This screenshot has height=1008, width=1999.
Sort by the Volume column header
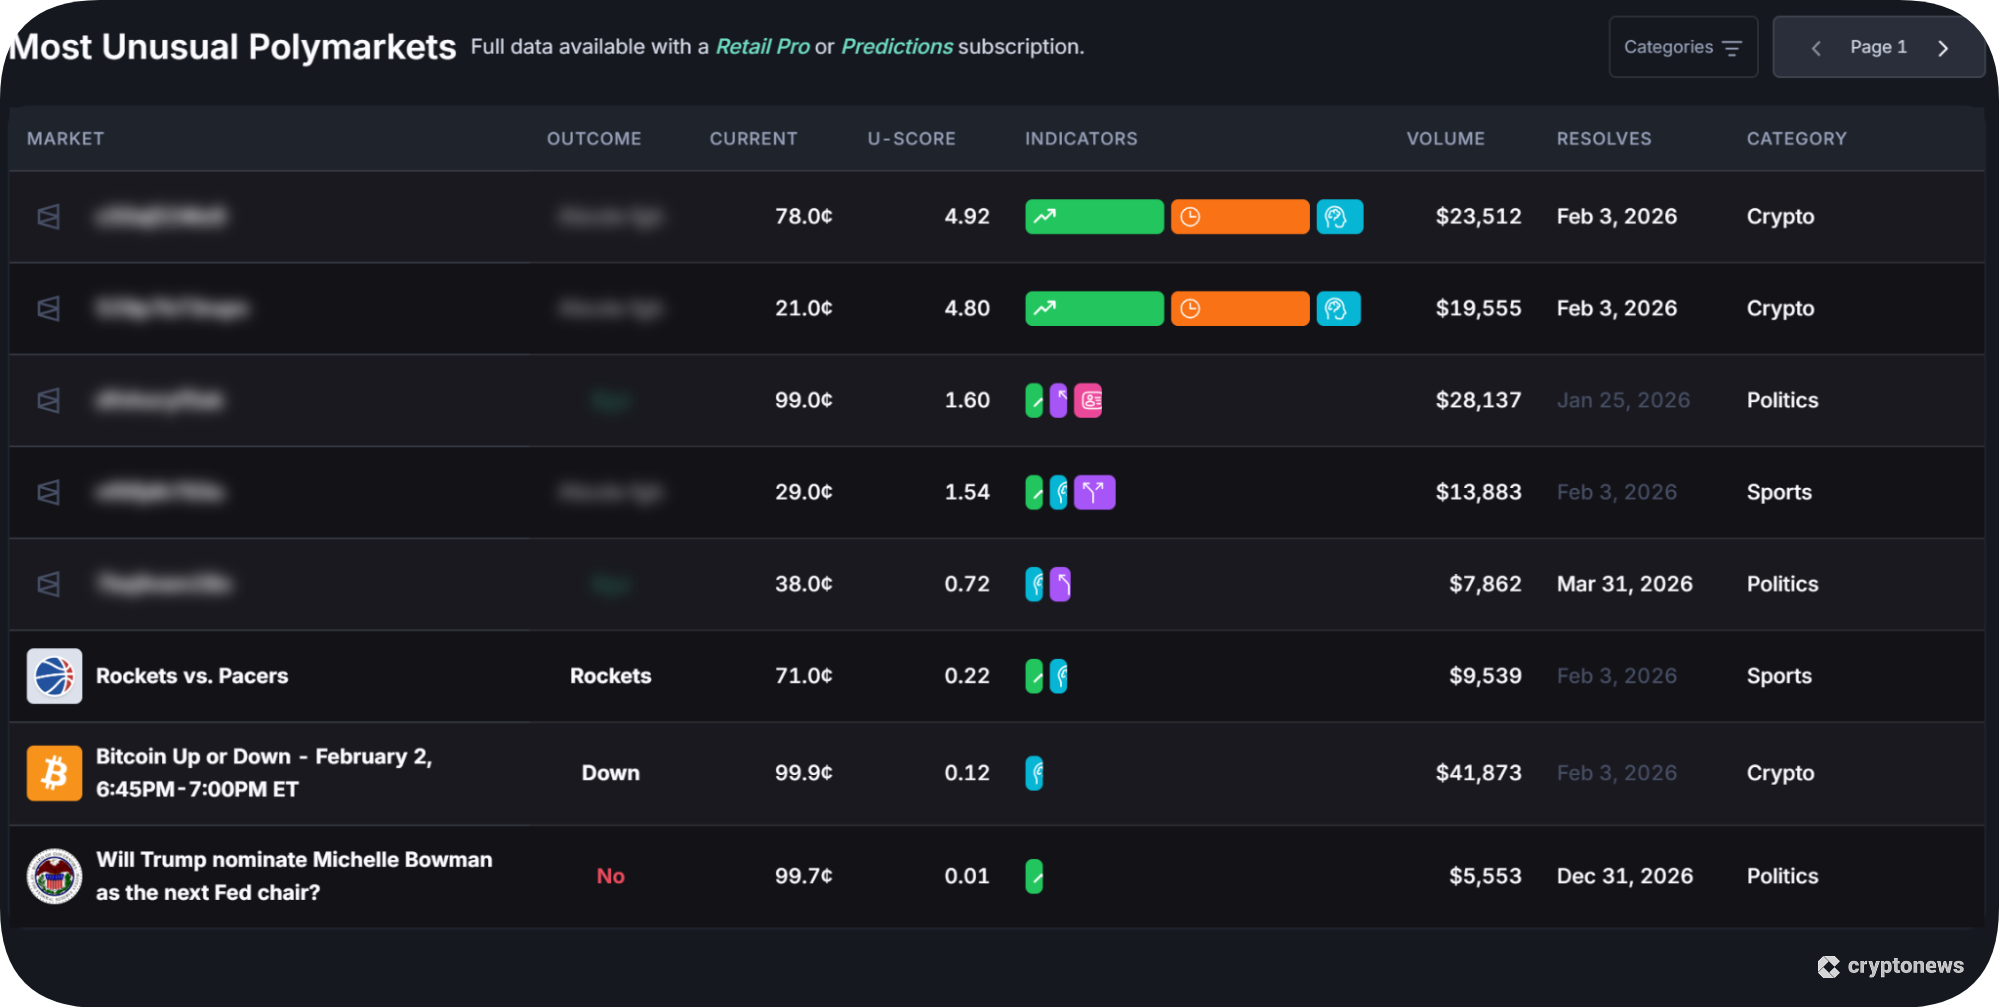pyautogui.click(x=1445, y=139)
